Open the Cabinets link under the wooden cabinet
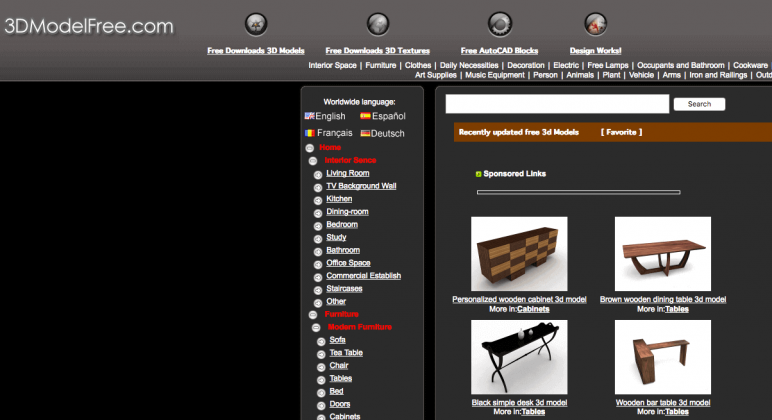Viewport: 772px width, 420px height. pos(533,309)
